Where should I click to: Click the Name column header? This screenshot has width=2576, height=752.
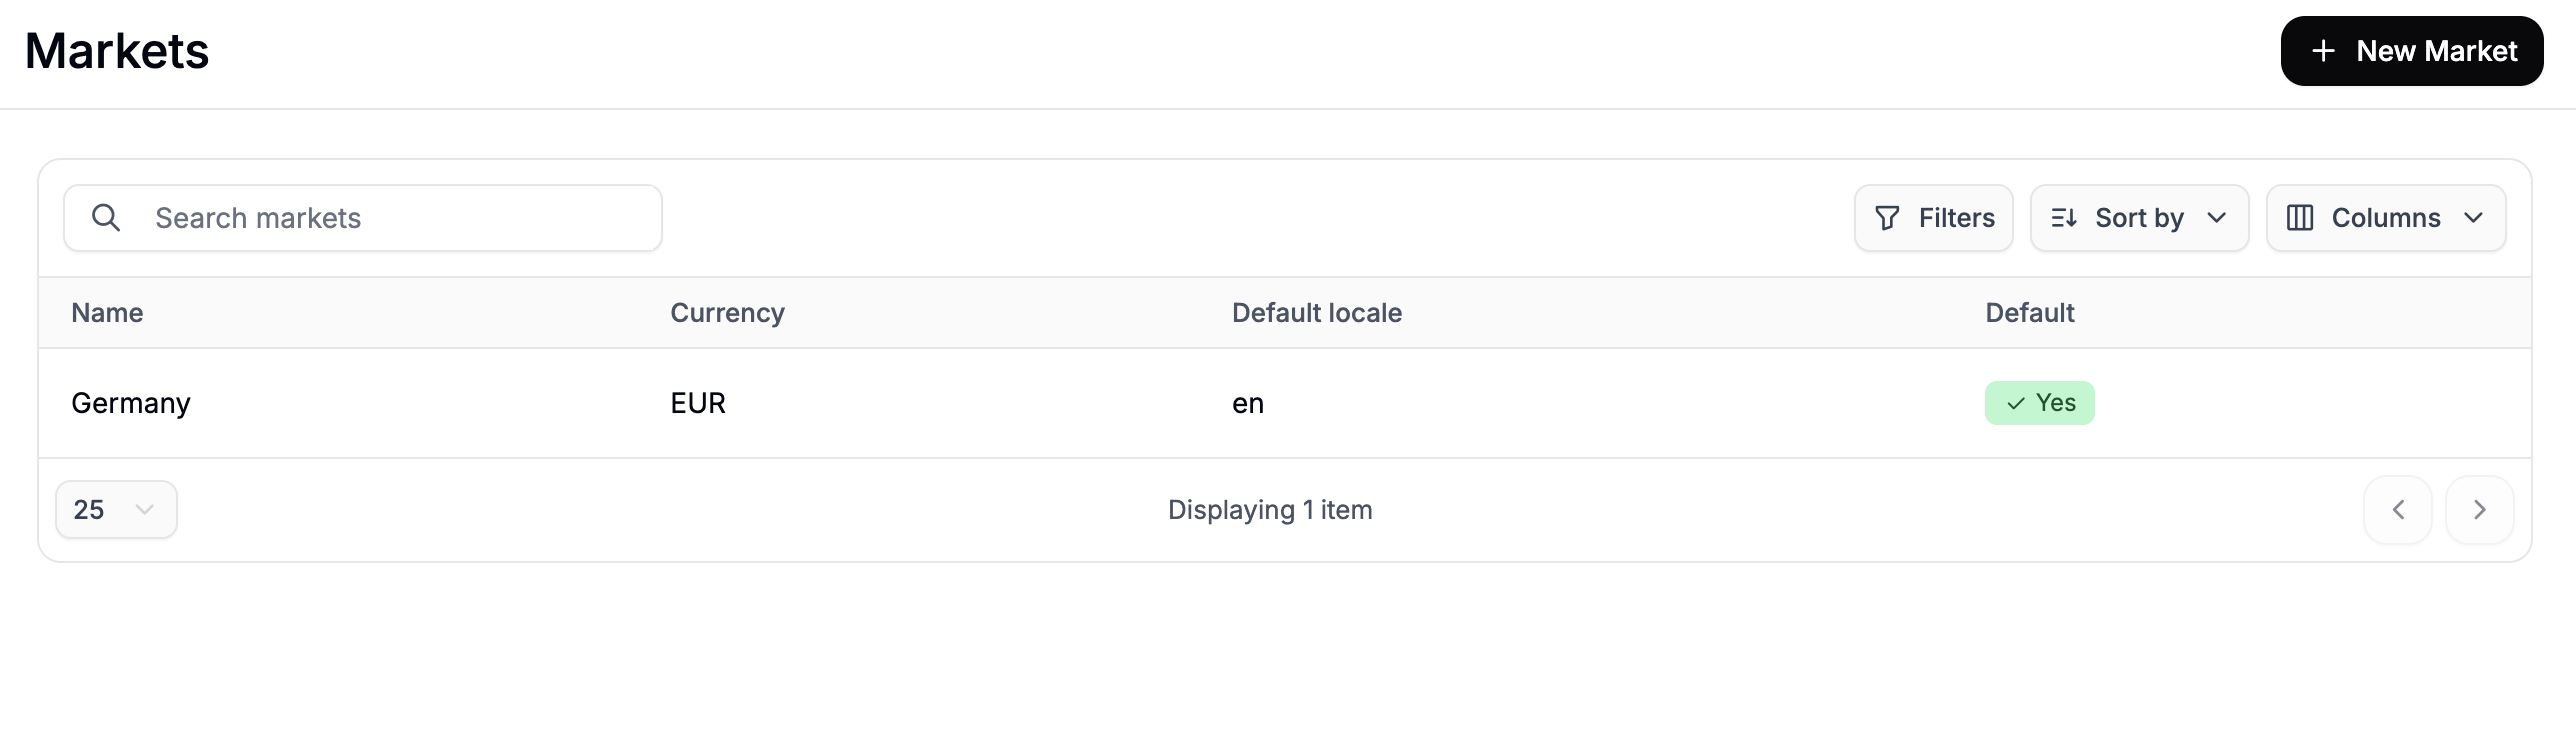(x=107, y=313)
